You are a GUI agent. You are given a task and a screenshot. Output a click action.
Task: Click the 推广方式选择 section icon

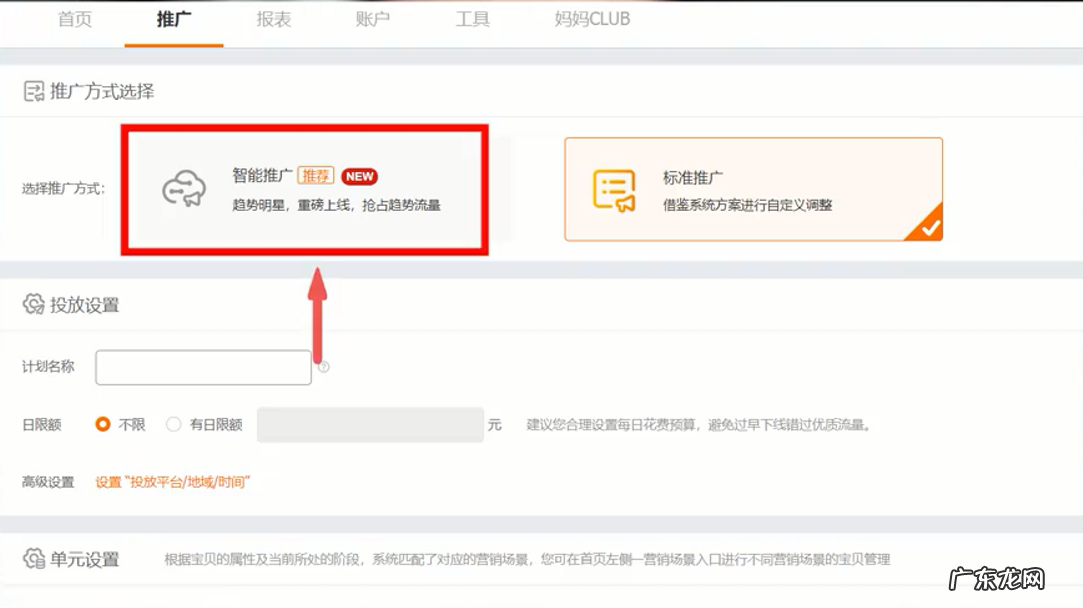(x=34, y=91)
